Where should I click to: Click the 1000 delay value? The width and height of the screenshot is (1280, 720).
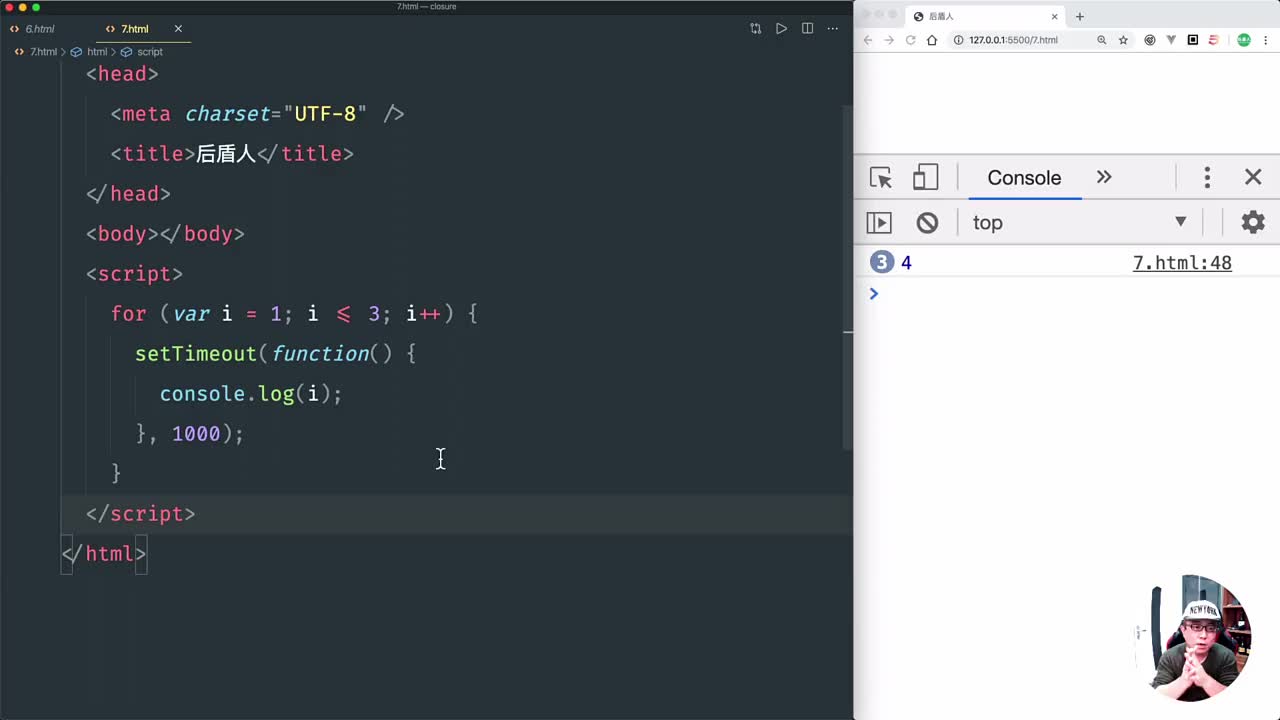click(x=196, y=434)
